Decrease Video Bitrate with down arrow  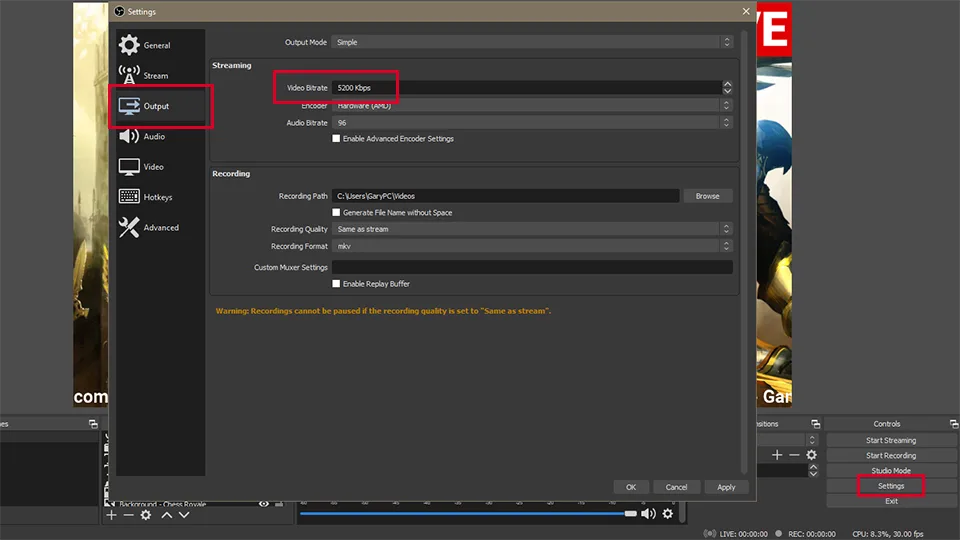click(x=727, y=91)
